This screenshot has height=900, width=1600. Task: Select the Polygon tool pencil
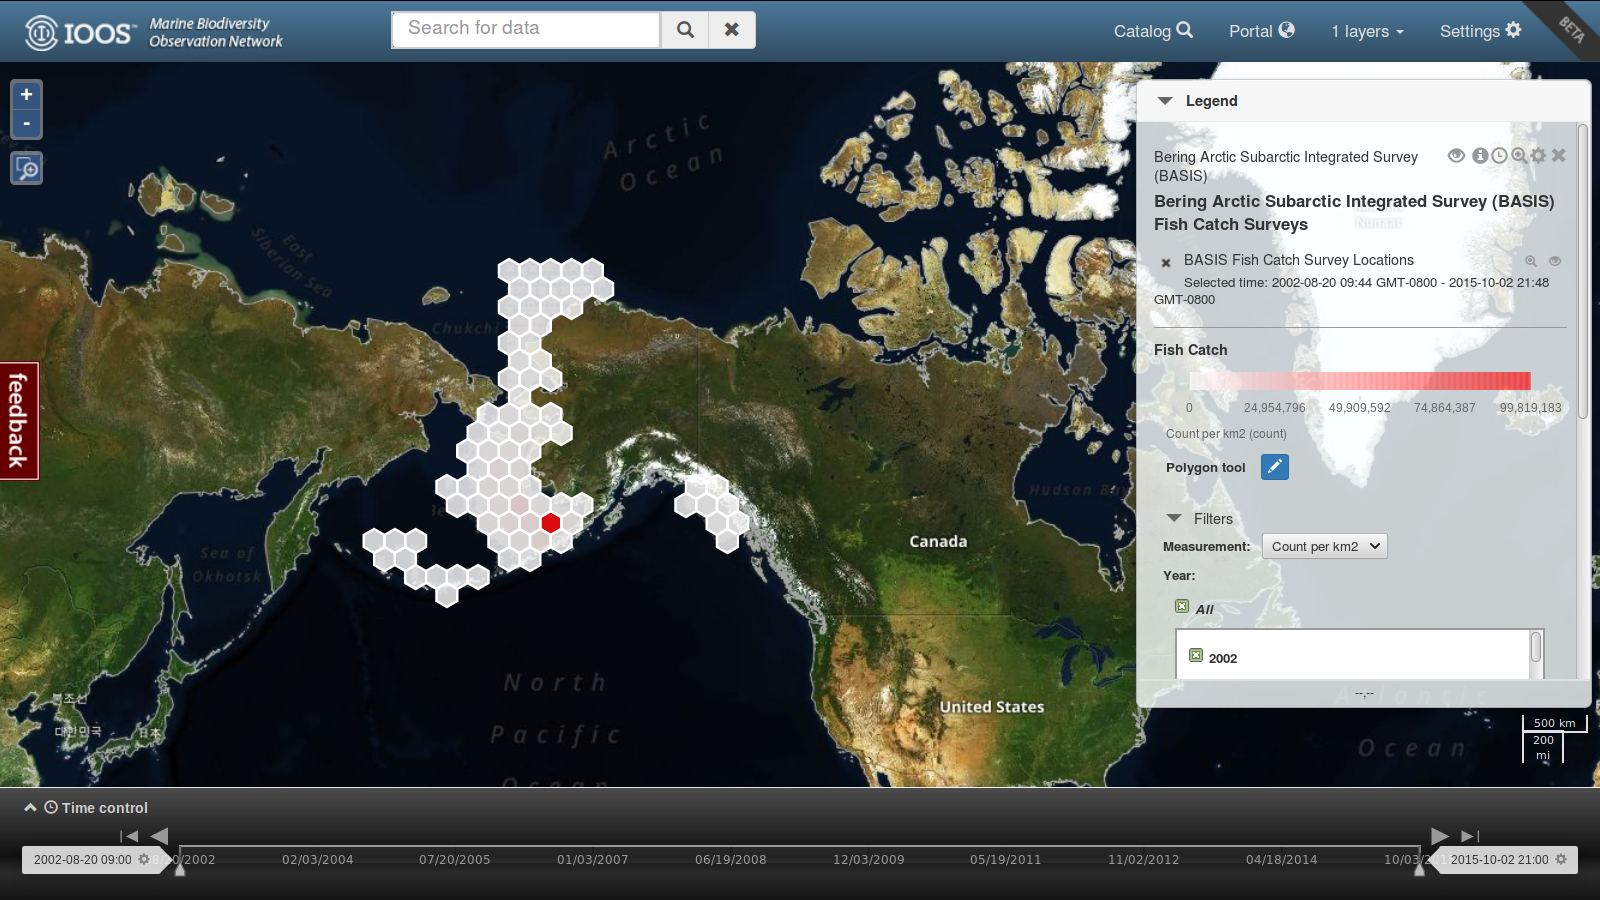pyautogui.click(x=1274, y=467)
